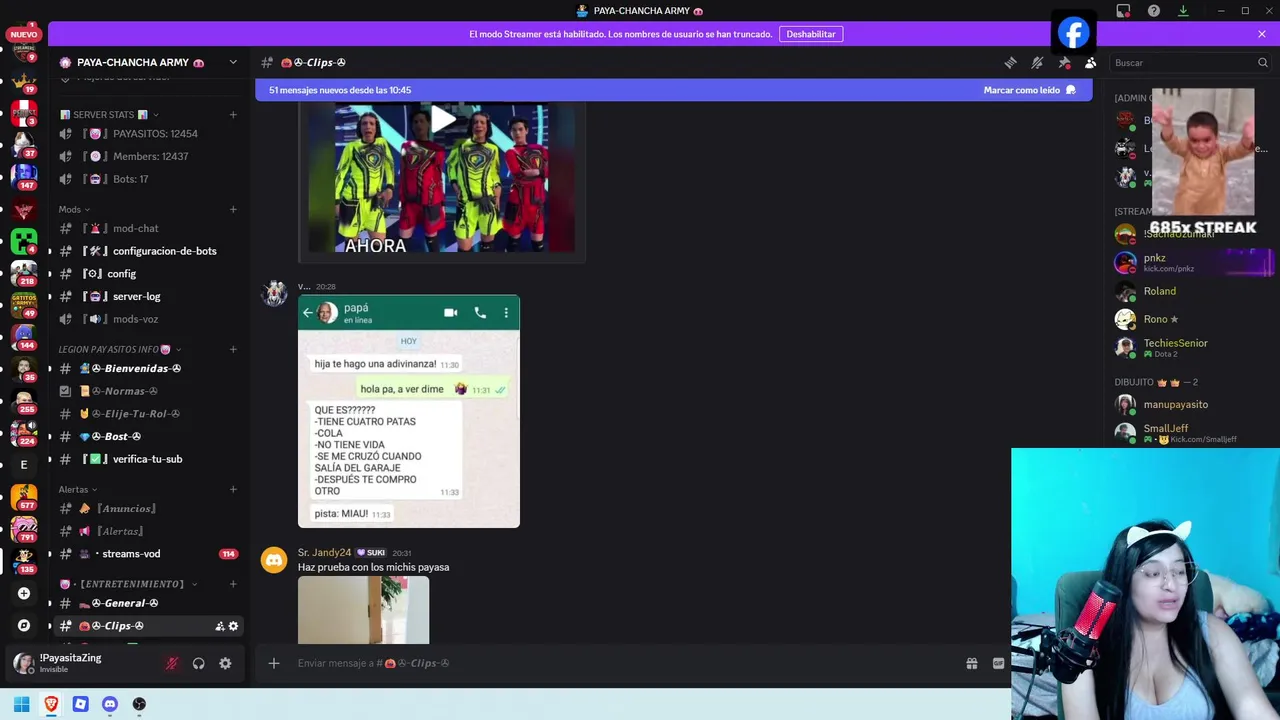The height and width of the screenshot is (720, 1280).
Task: Click !PayasitaZing user avatar status
Action: click(x=23, y=663)
